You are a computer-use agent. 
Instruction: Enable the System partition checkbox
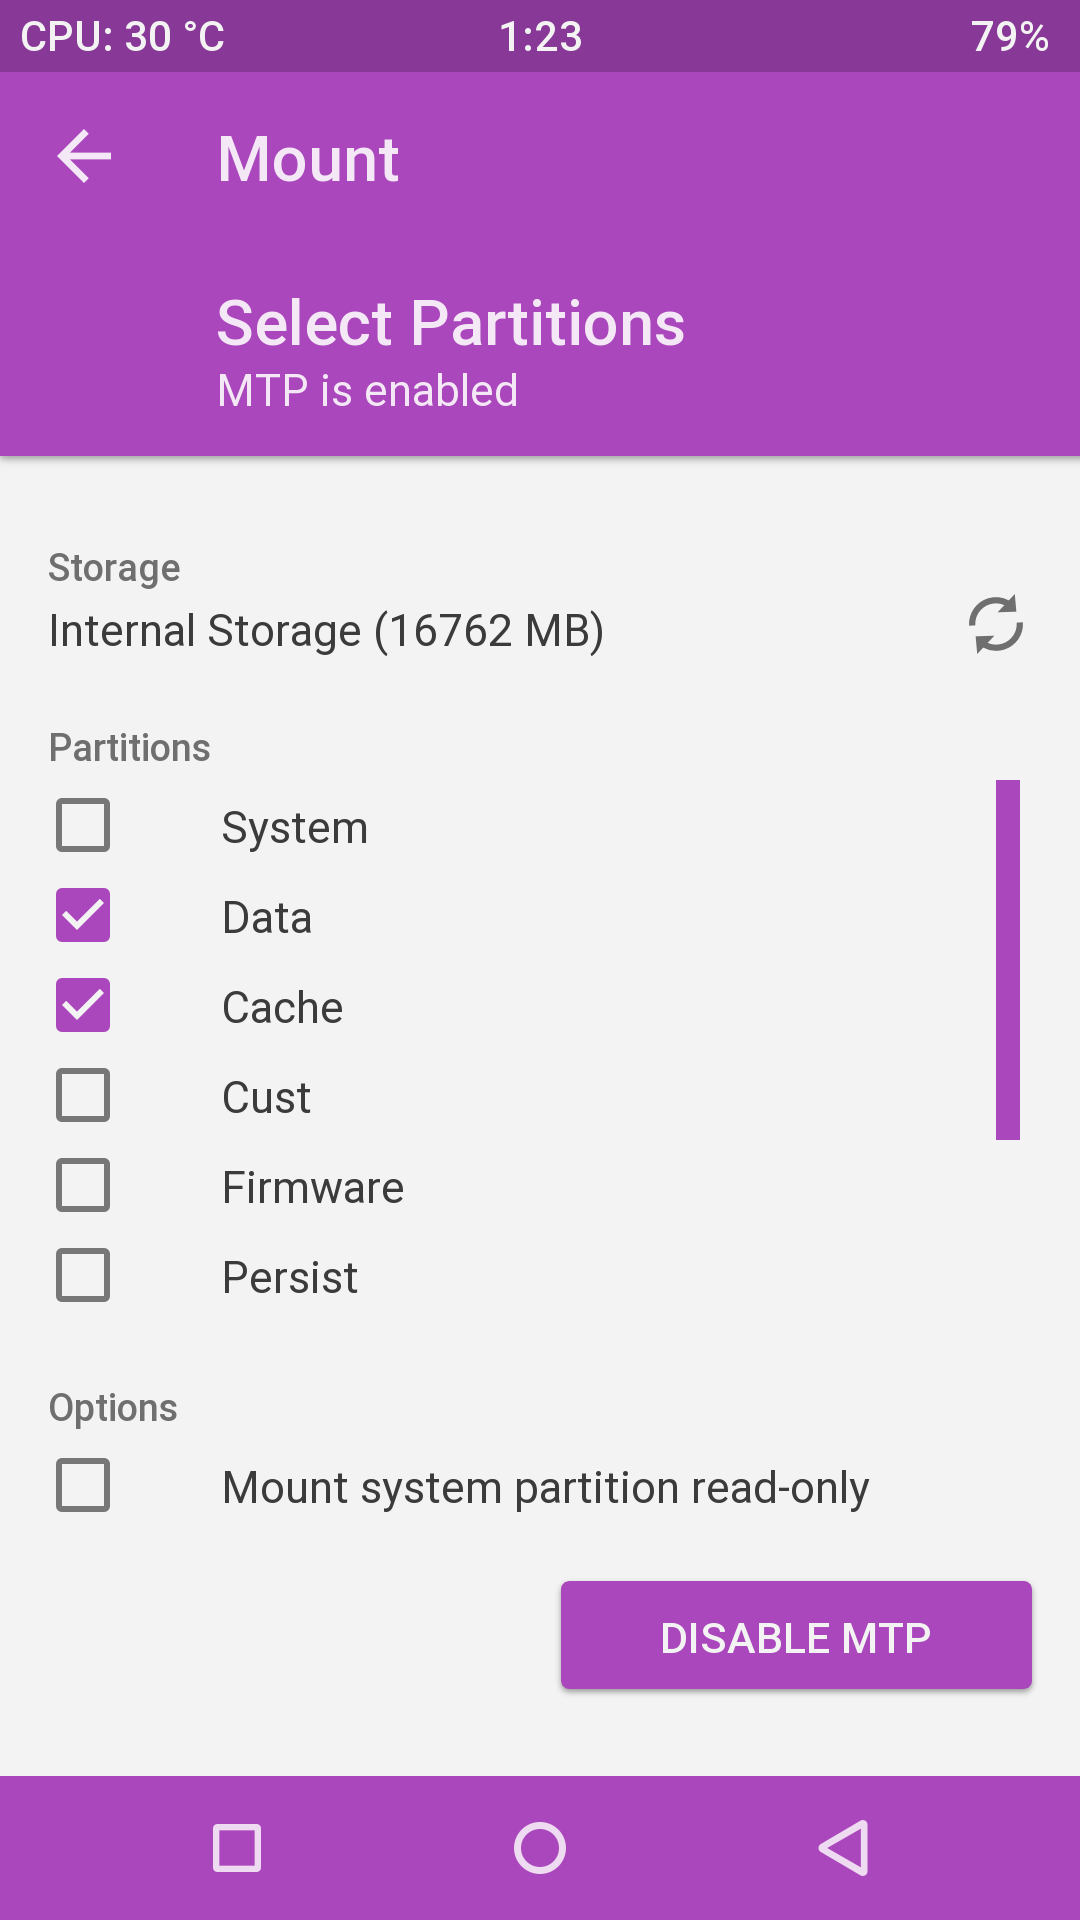tap(83, 825)
